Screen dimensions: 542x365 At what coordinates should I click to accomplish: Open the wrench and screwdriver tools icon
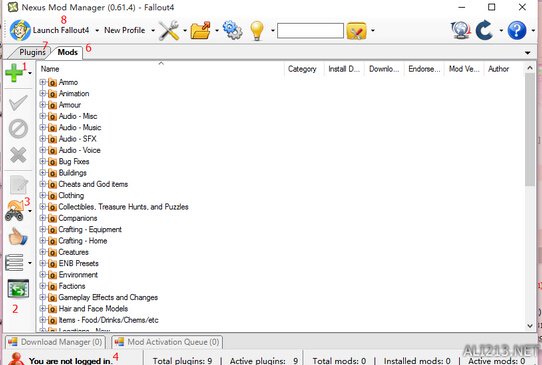tap(169, 30)
